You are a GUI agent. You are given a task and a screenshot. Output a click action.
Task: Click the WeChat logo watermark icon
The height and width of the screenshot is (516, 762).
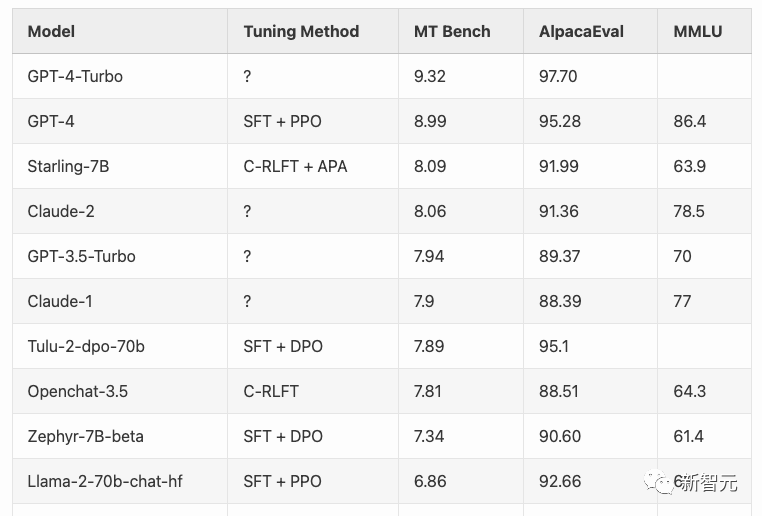tap(660, 483)
